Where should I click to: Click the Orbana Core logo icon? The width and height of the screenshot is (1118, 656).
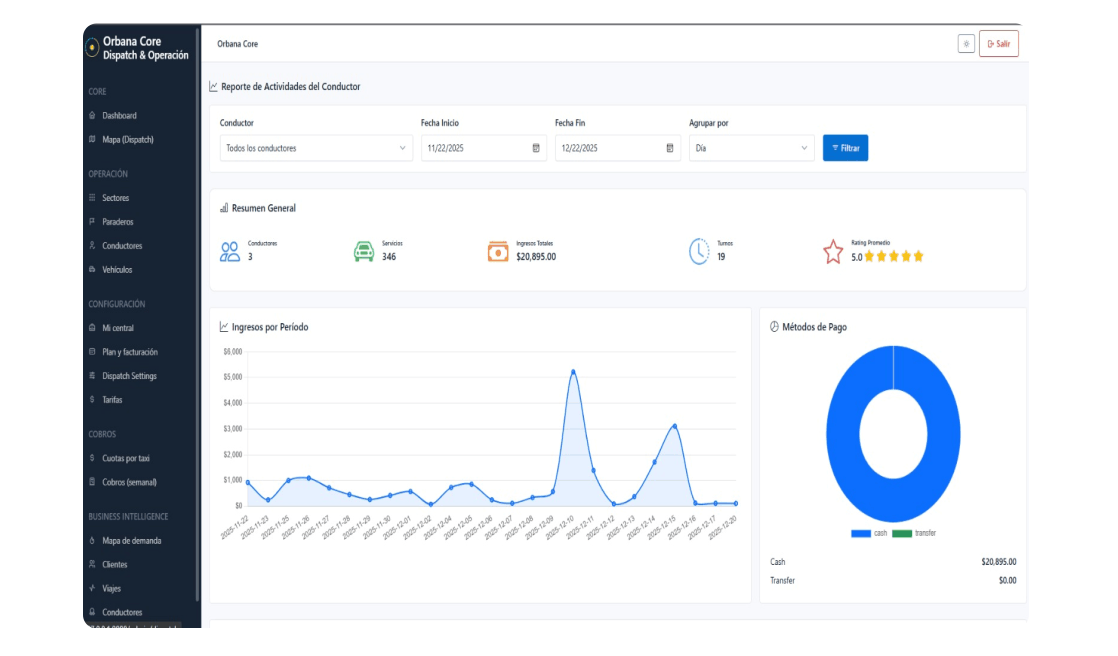(x=92, y=47)
